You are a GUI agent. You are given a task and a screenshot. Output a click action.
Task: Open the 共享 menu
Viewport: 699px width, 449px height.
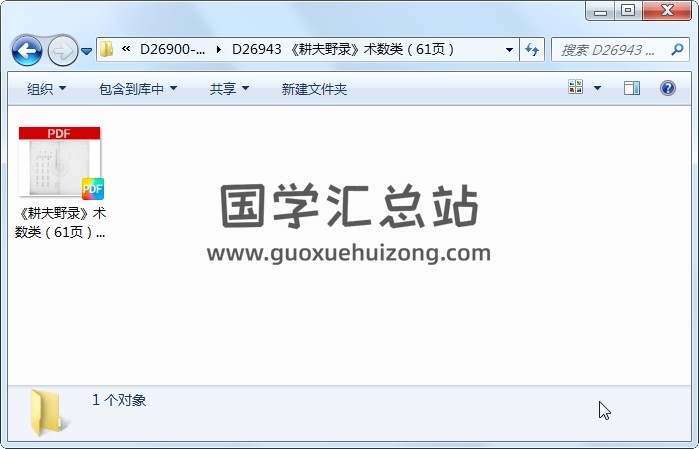point(229,89)
